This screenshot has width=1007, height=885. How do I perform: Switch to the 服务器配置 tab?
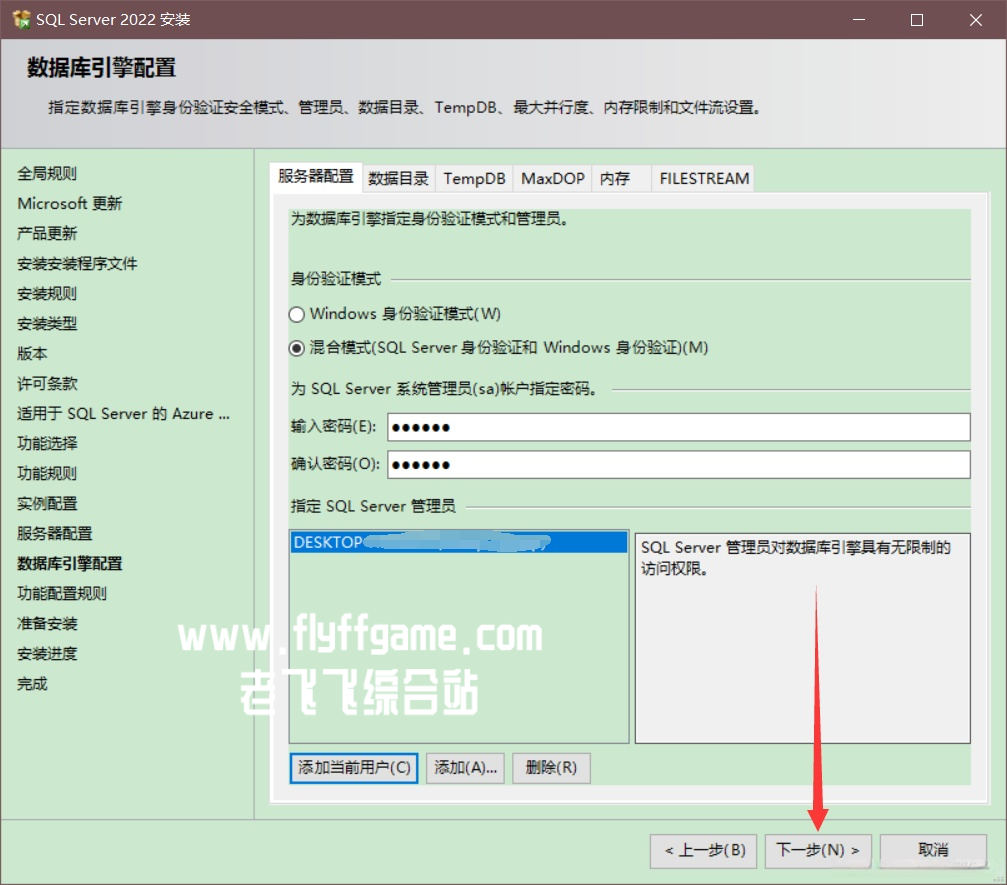316,176
